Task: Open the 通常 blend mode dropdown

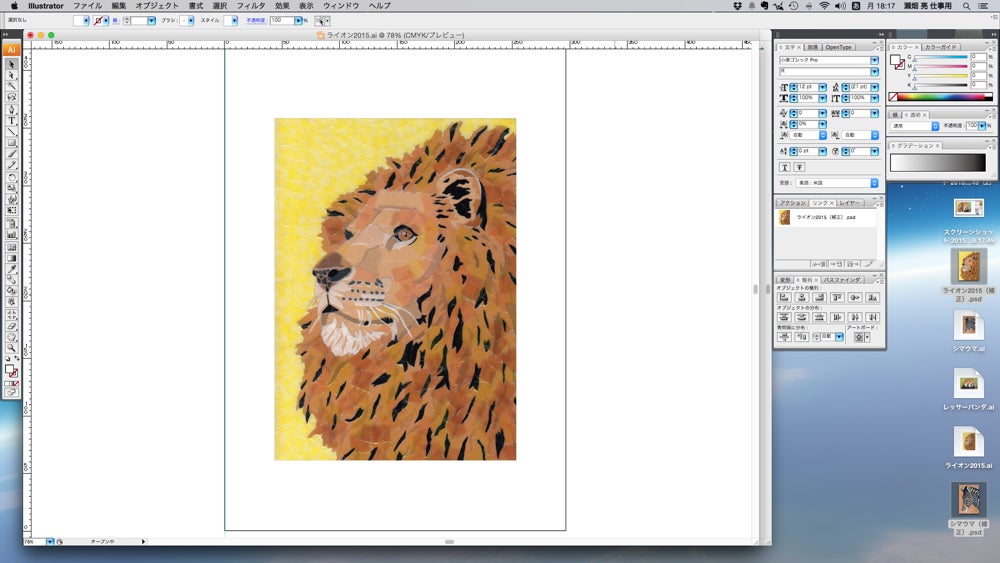Action: 935,126
